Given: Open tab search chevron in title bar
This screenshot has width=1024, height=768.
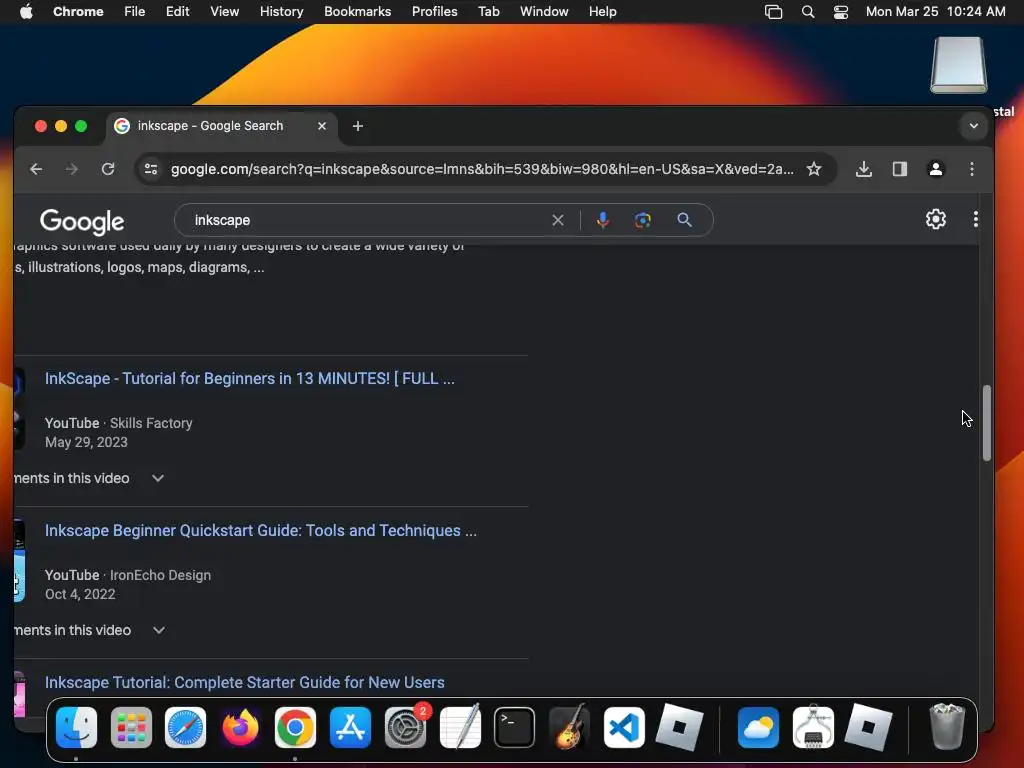Looking at the screenshot, I should pyautogui.click(x=974, y=126).
